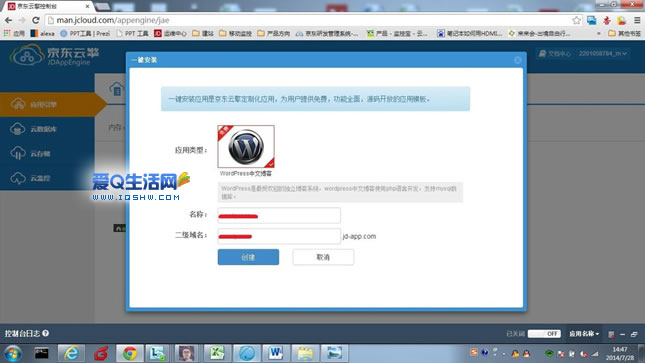This screenshot has width=645, height=363.
Task: Open the 其他书签 bookmarks folder
Action: coord(624,33)
